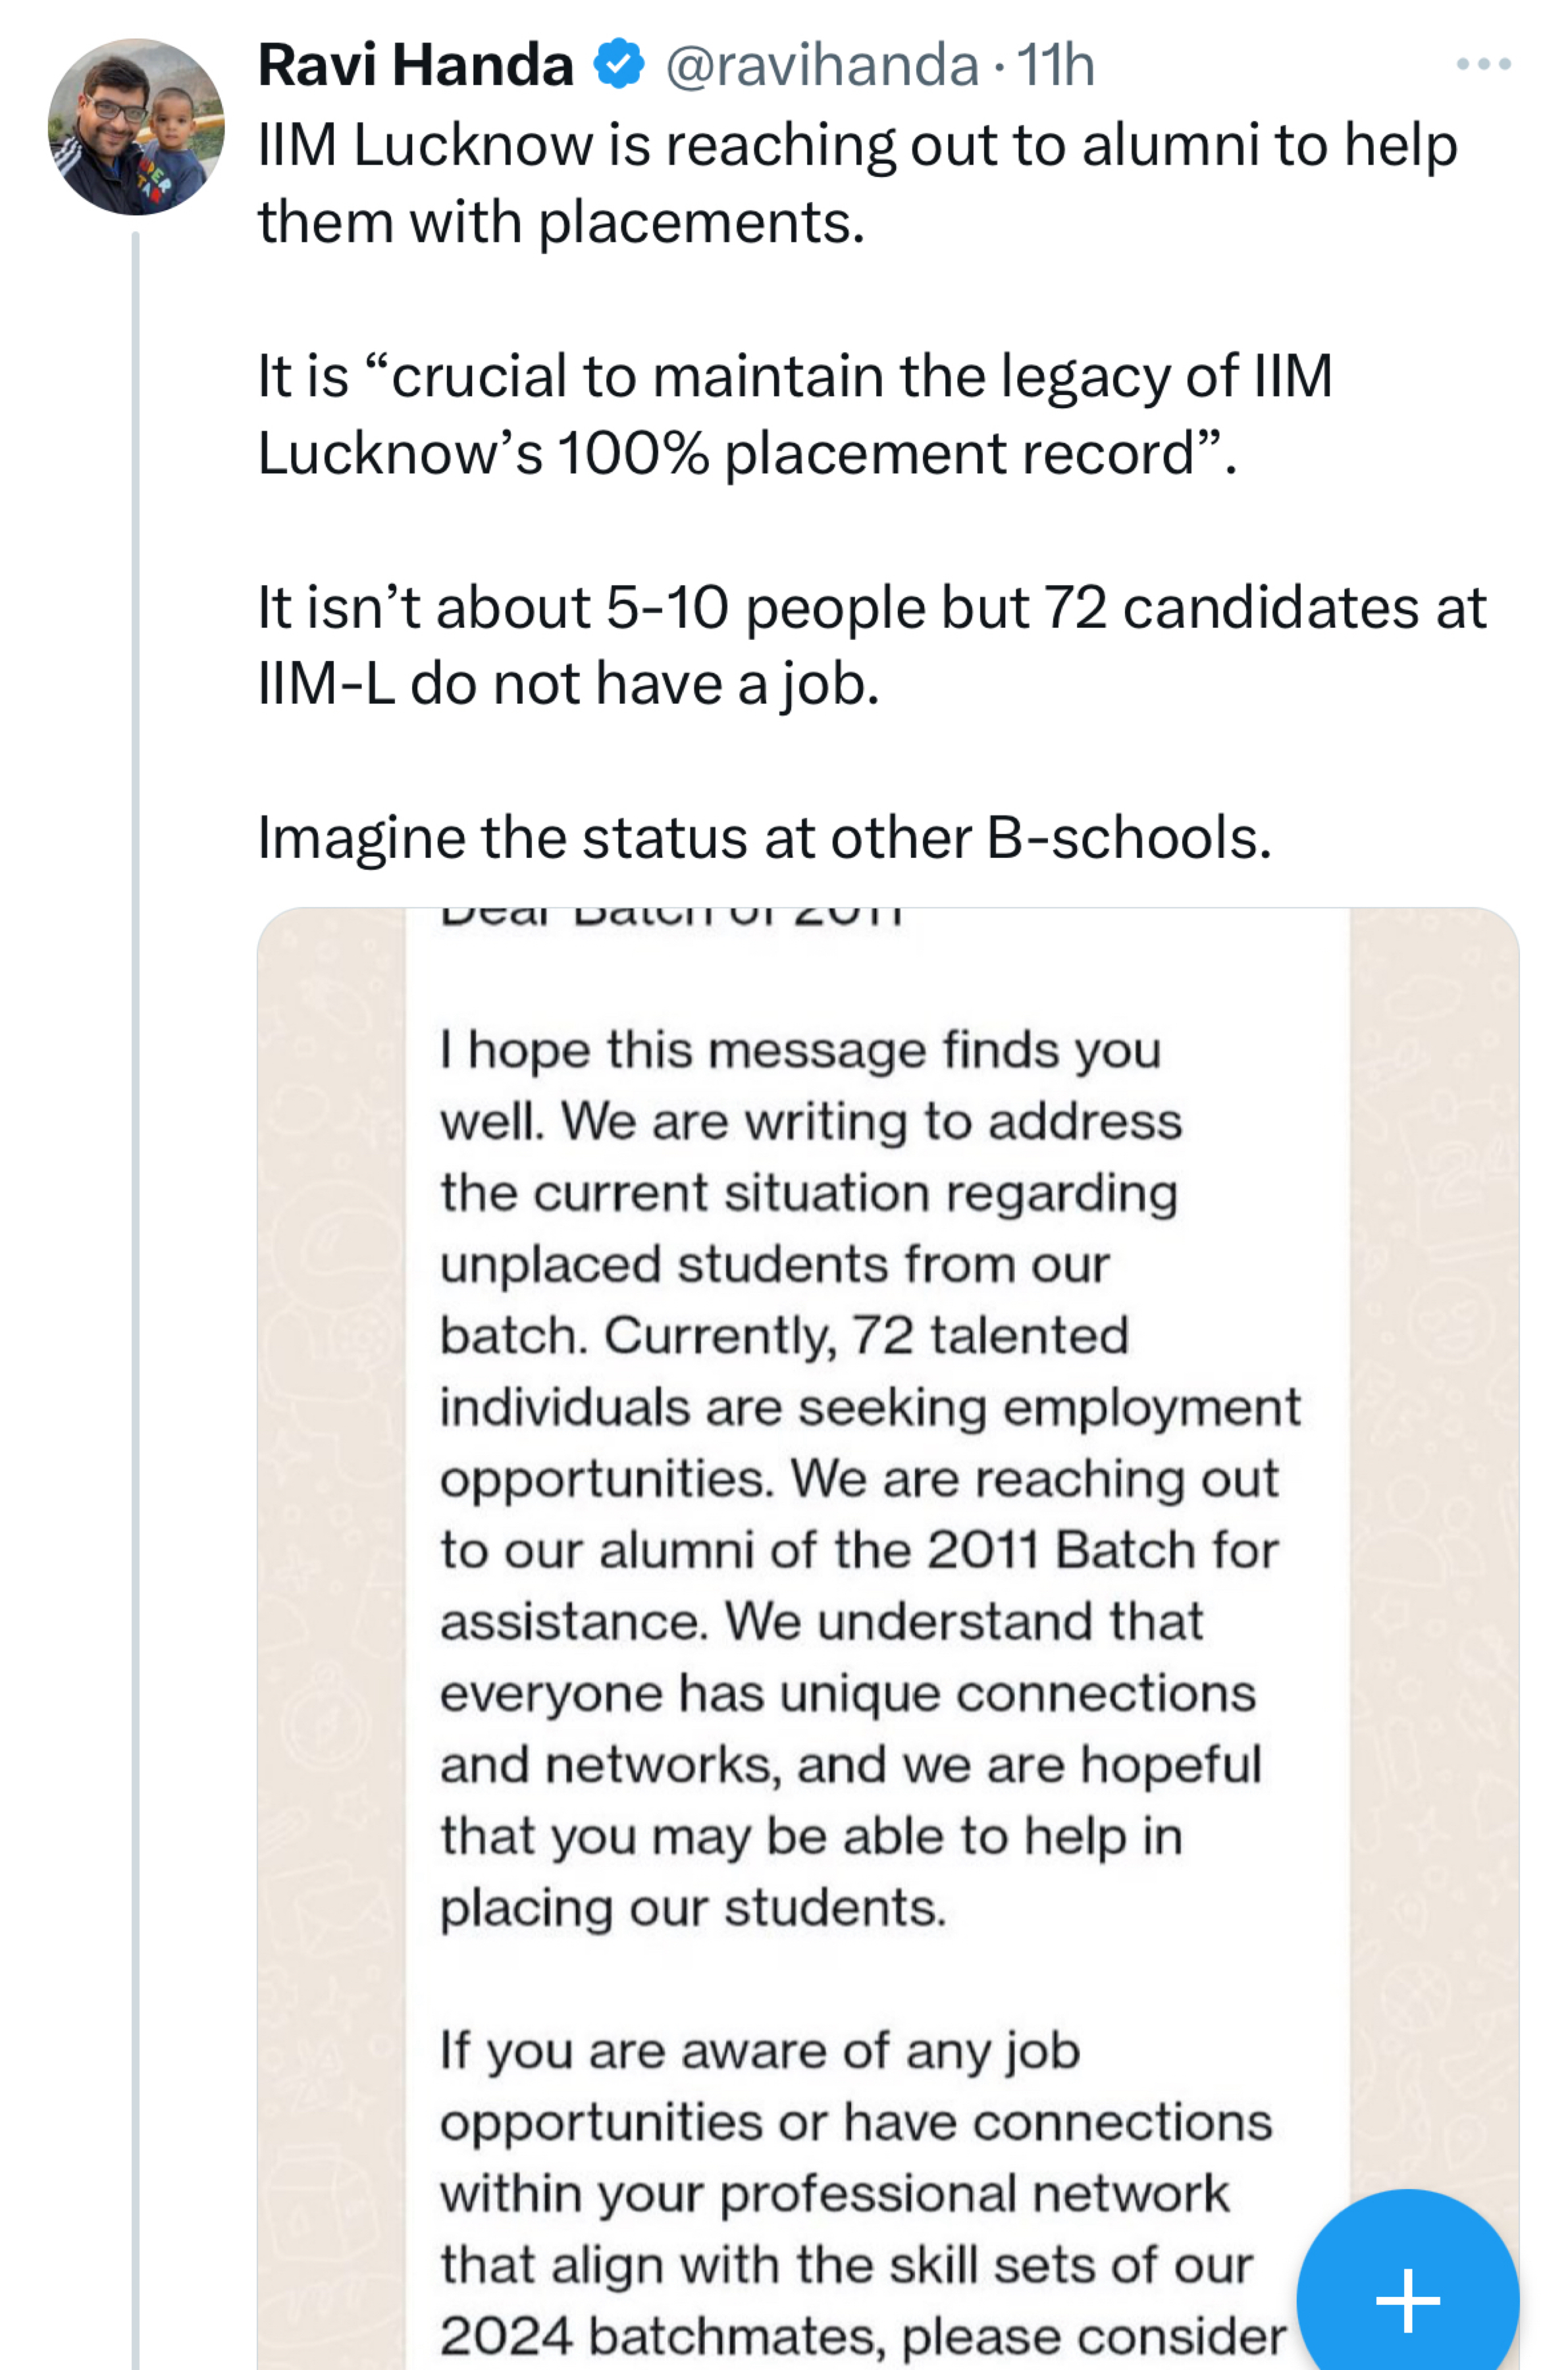This screenshot has width=1568, height=2370.
Task: Click the cropped "Dear Batch of 2011" heading
Action: pyautogui.click(x=672, y=917)
